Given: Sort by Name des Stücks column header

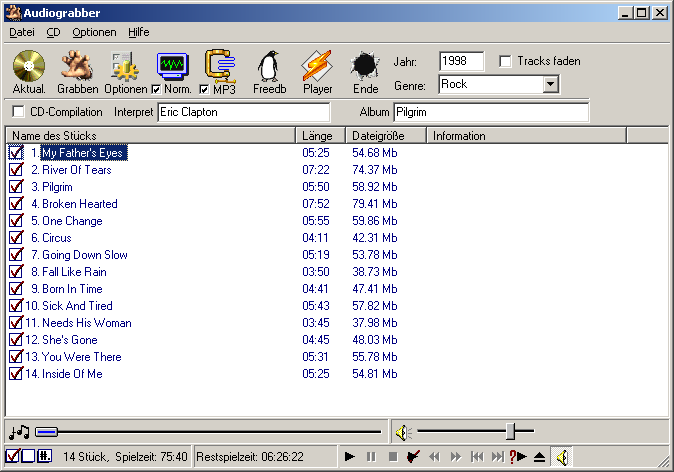Looking at the screenshot, I should pyautogui.click(x=151, y=135).
